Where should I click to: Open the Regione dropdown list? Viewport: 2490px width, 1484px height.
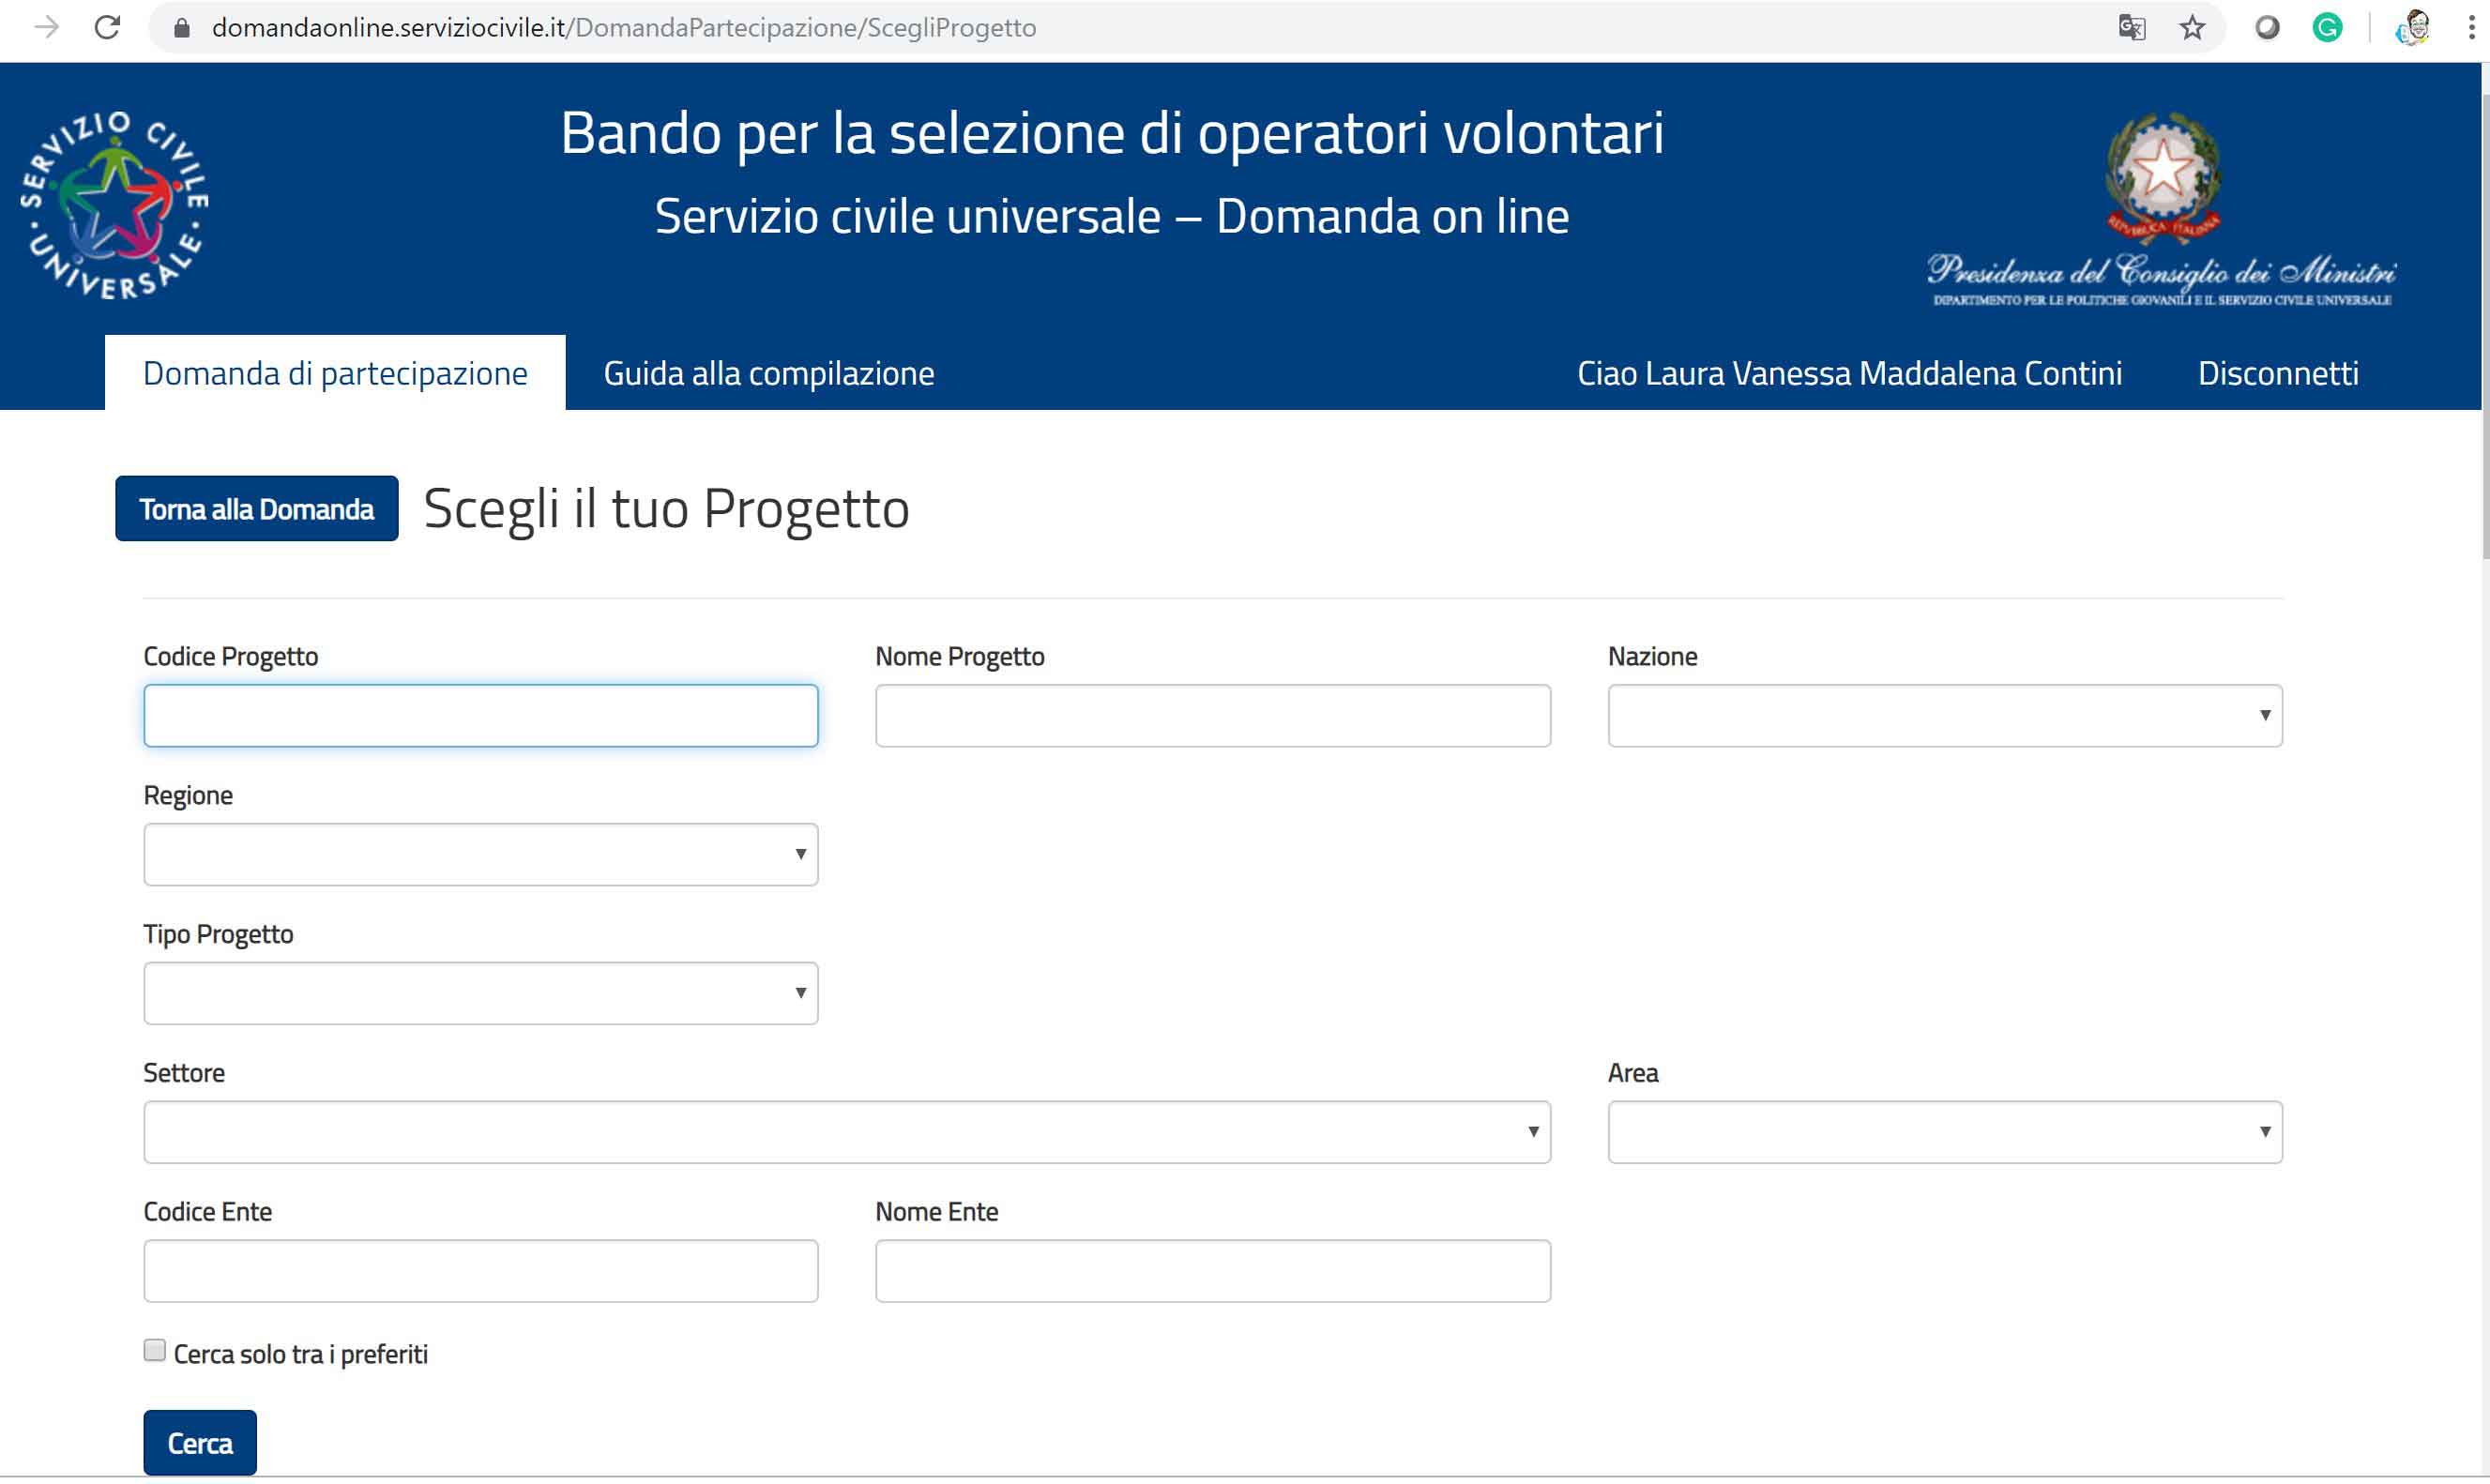pos(480,855)
